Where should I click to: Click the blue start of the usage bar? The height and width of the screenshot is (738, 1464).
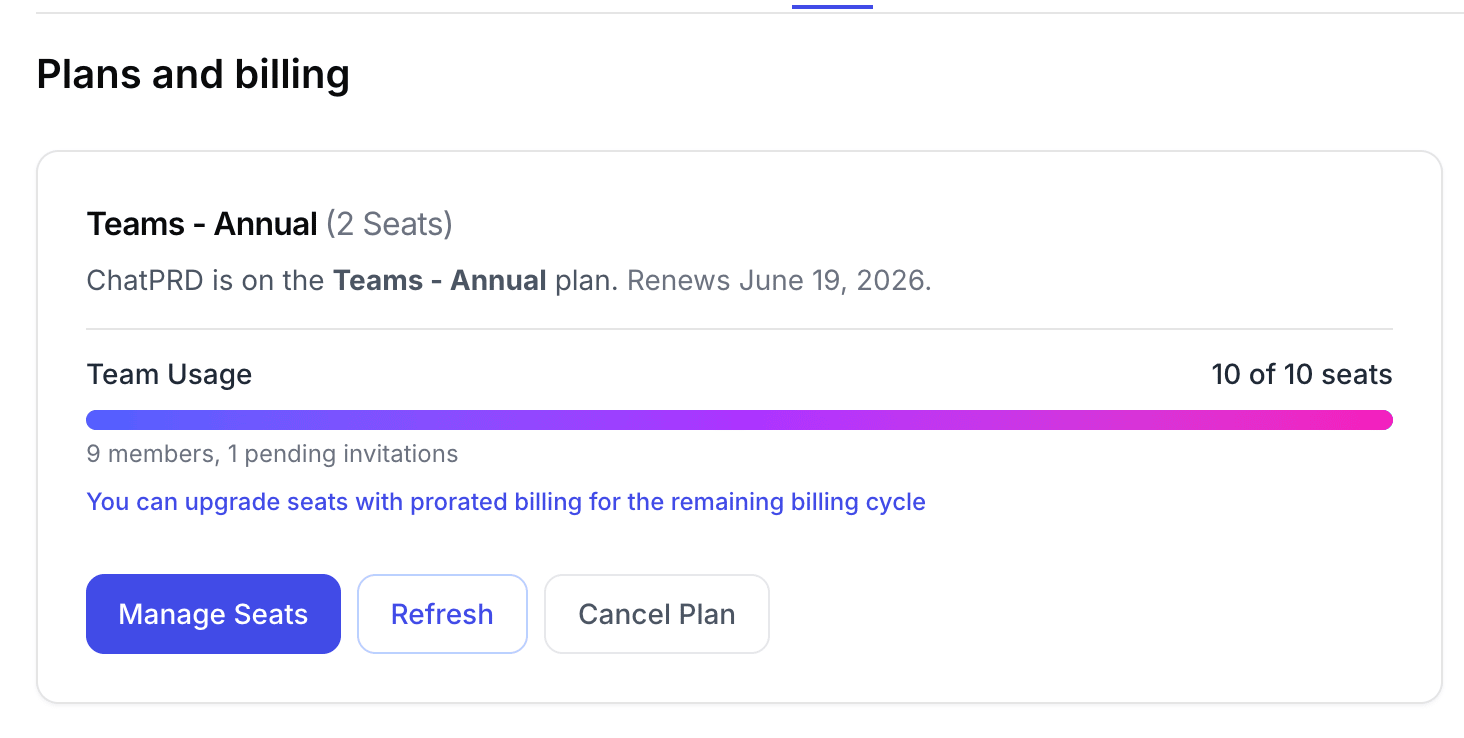pyautogui.click(x=110, y=420)
